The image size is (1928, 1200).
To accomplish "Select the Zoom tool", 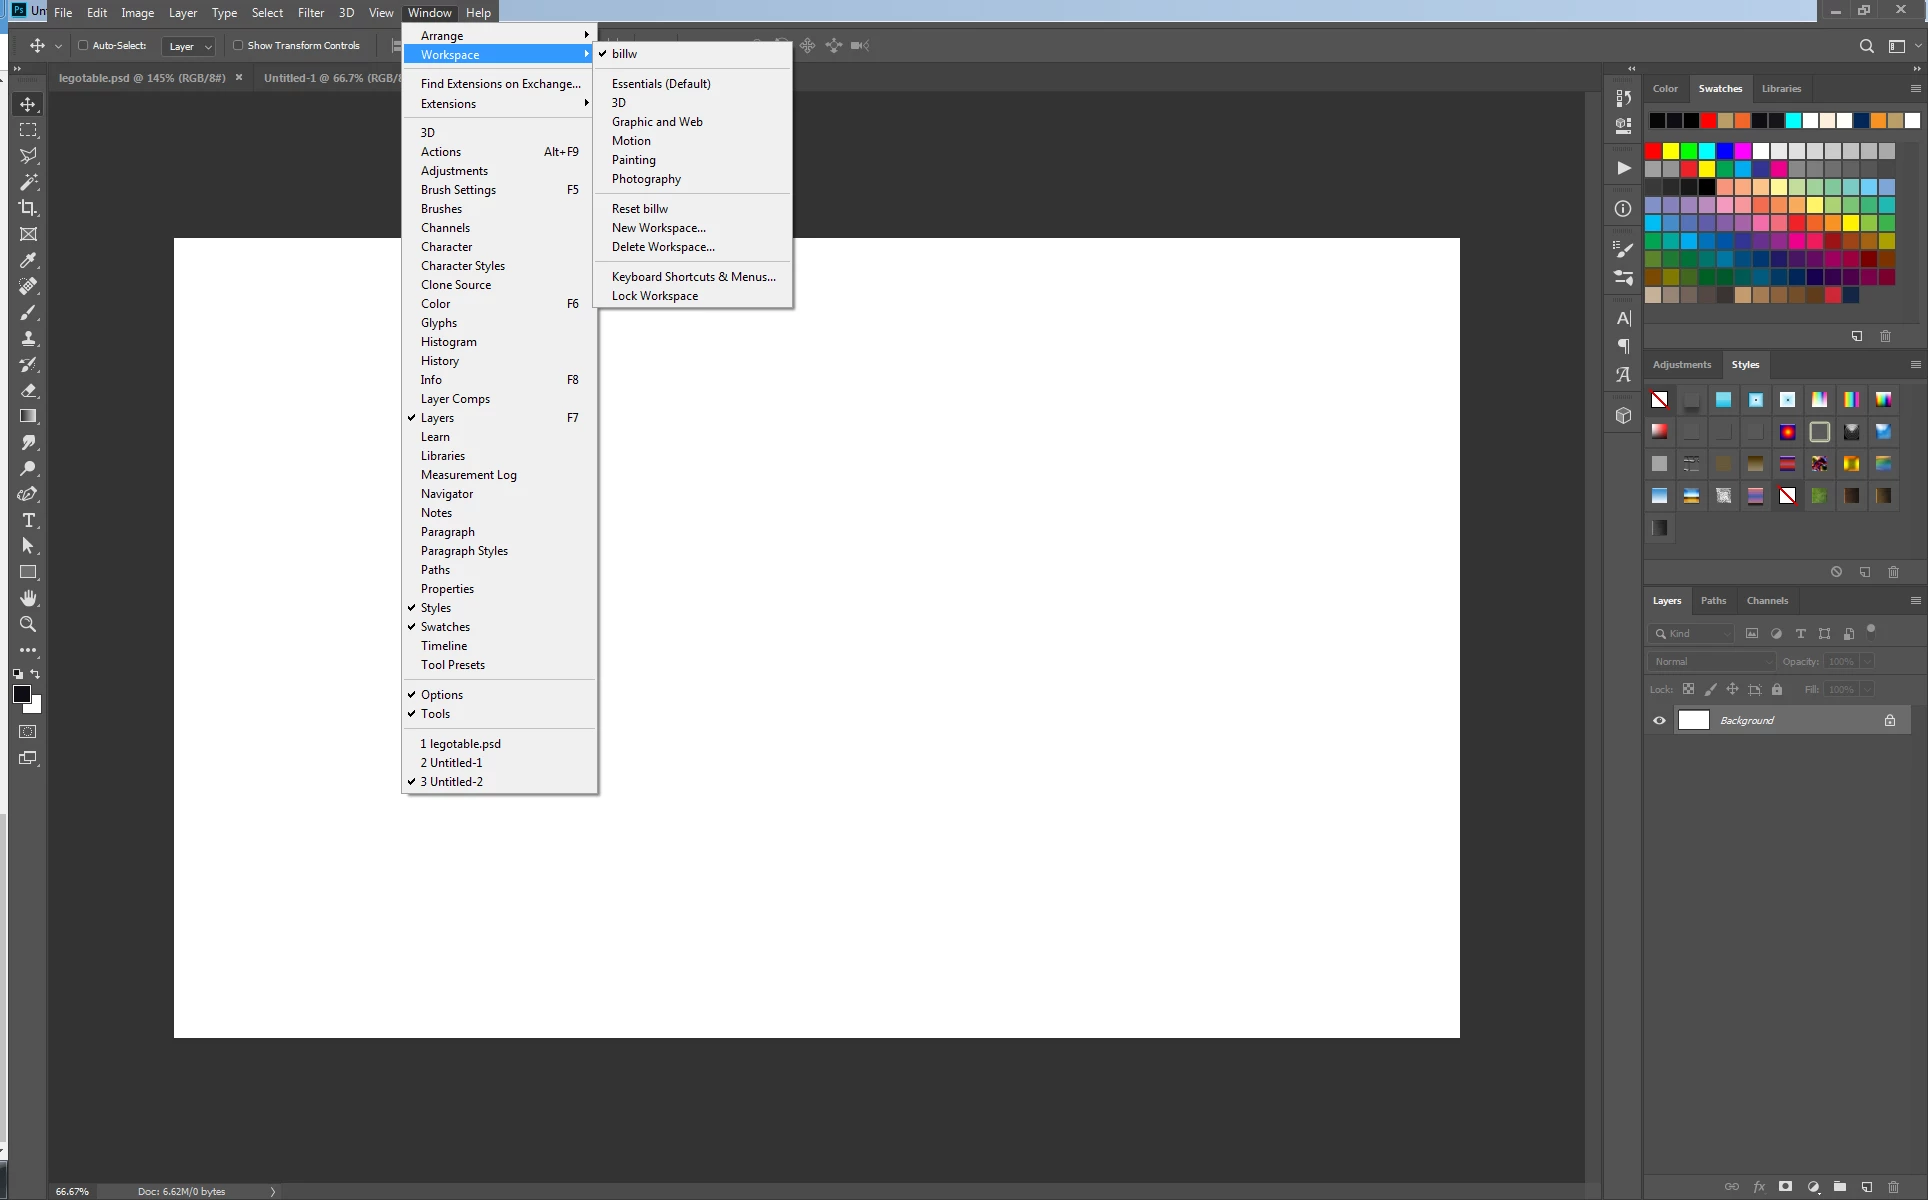I will coord(28,624).
